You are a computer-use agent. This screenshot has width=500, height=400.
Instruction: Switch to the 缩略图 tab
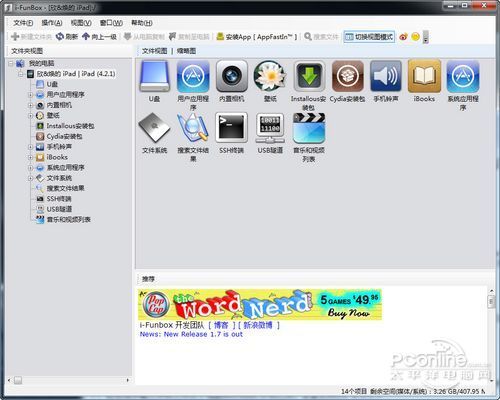[x=186, y=51]
